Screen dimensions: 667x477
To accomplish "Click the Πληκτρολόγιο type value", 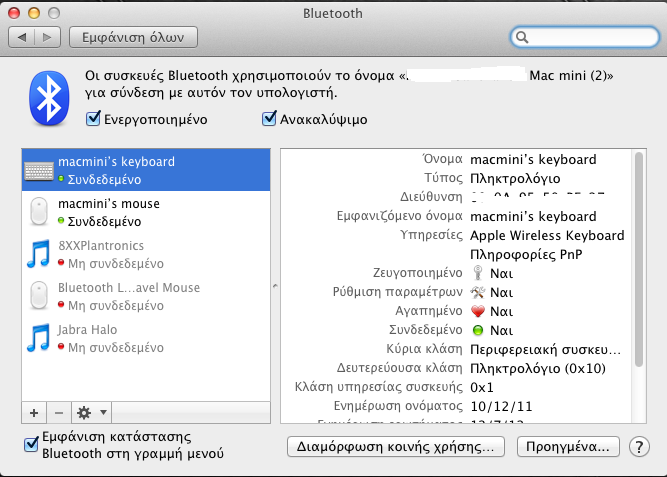I will tap(515, 178).
